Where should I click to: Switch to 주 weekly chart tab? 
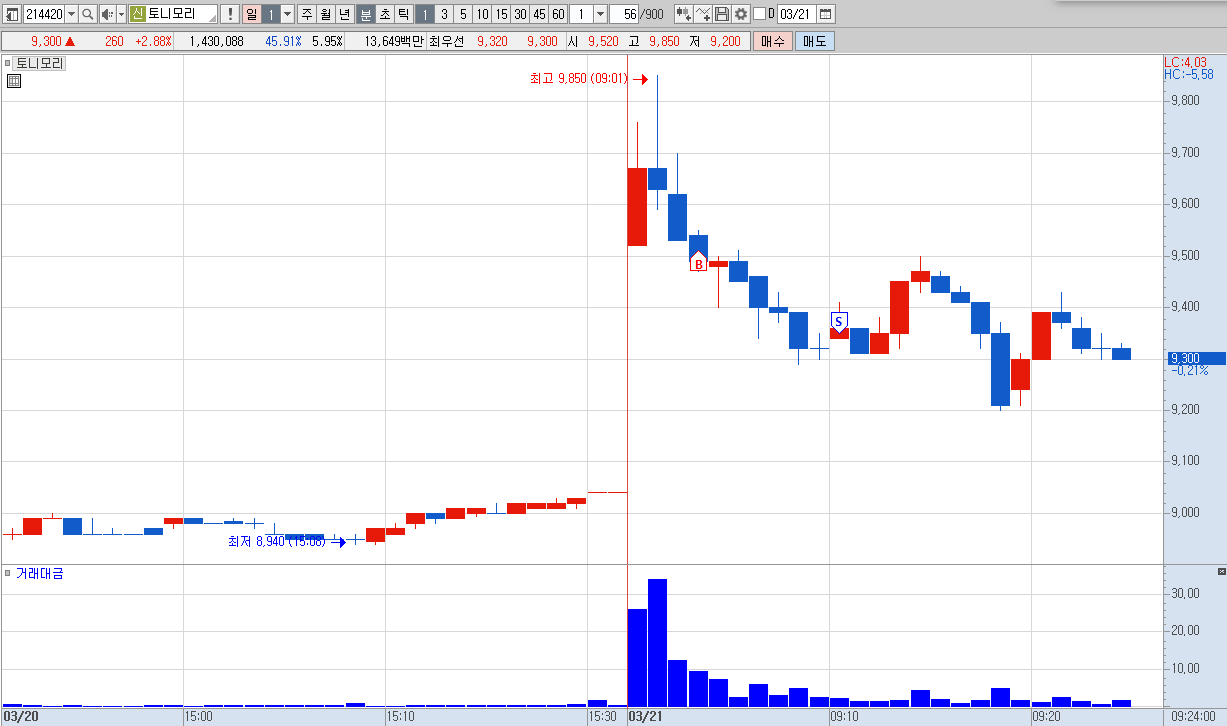click(306, 14)
